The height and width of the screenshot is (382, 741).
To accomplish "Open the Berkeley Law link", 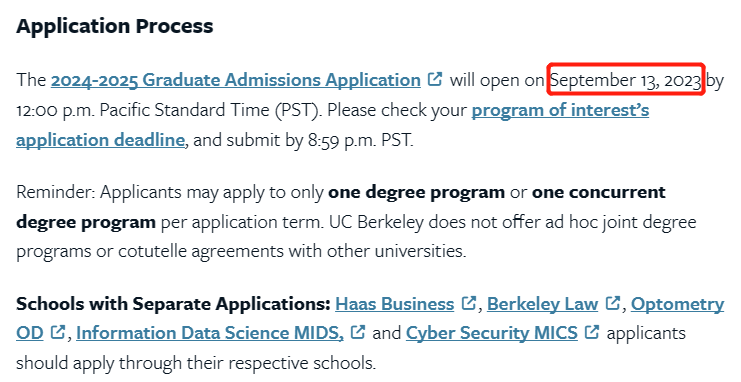I will click(x=542, y=304).
